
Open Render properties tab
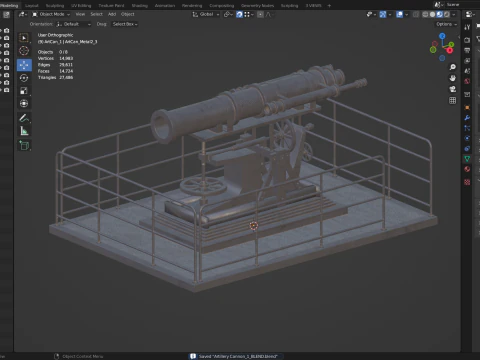(x=467, y=40)
